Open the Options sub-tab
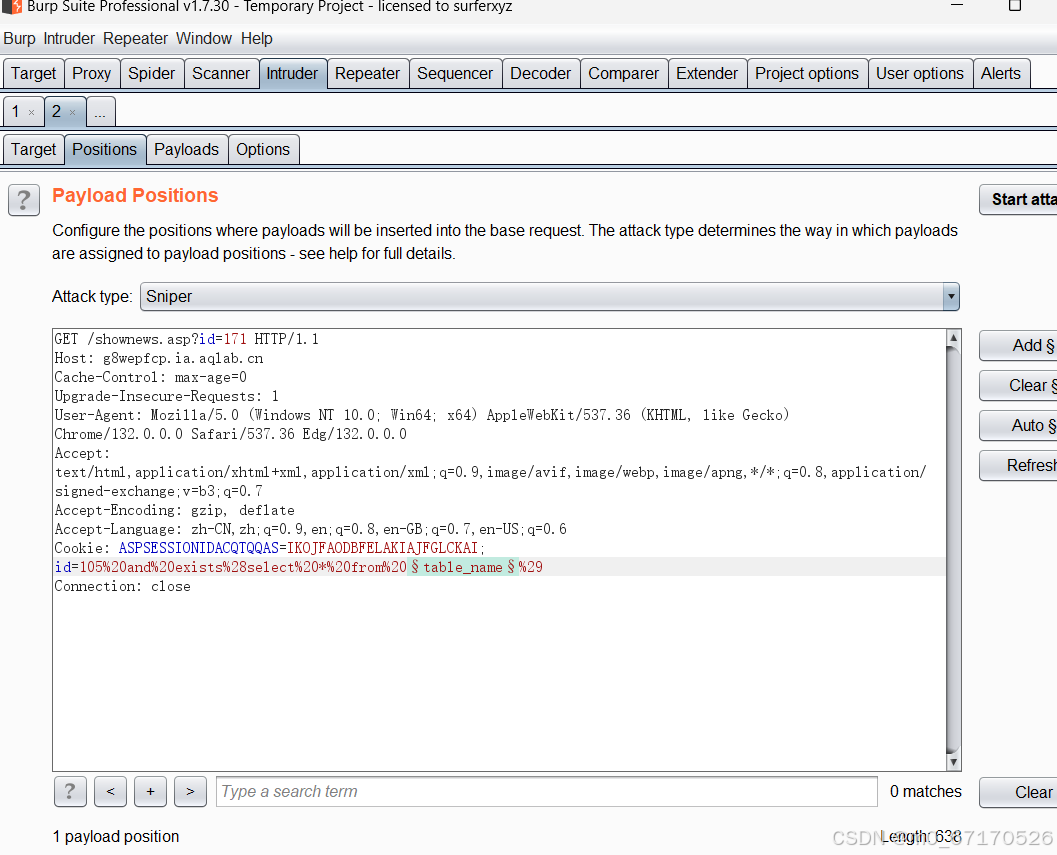Screen dimensions: 1057x855 click(x=263, y=150)
